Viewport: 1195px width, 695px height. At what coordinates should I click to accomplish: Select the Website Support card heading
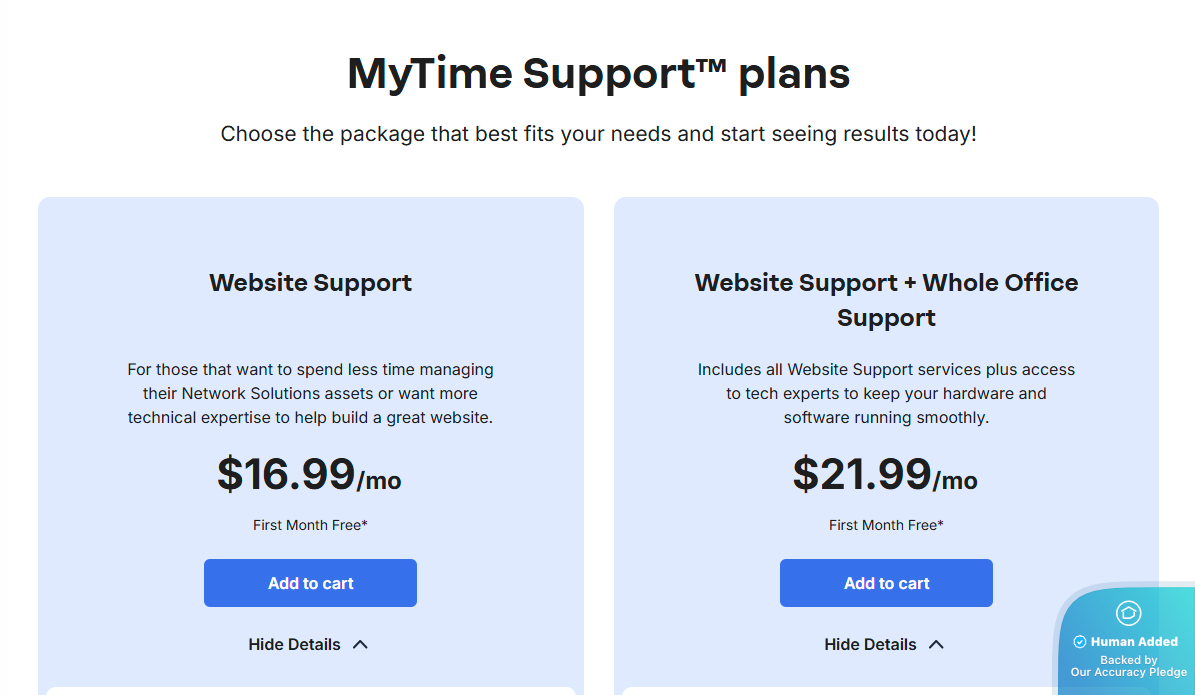click(x=310, y=283)
